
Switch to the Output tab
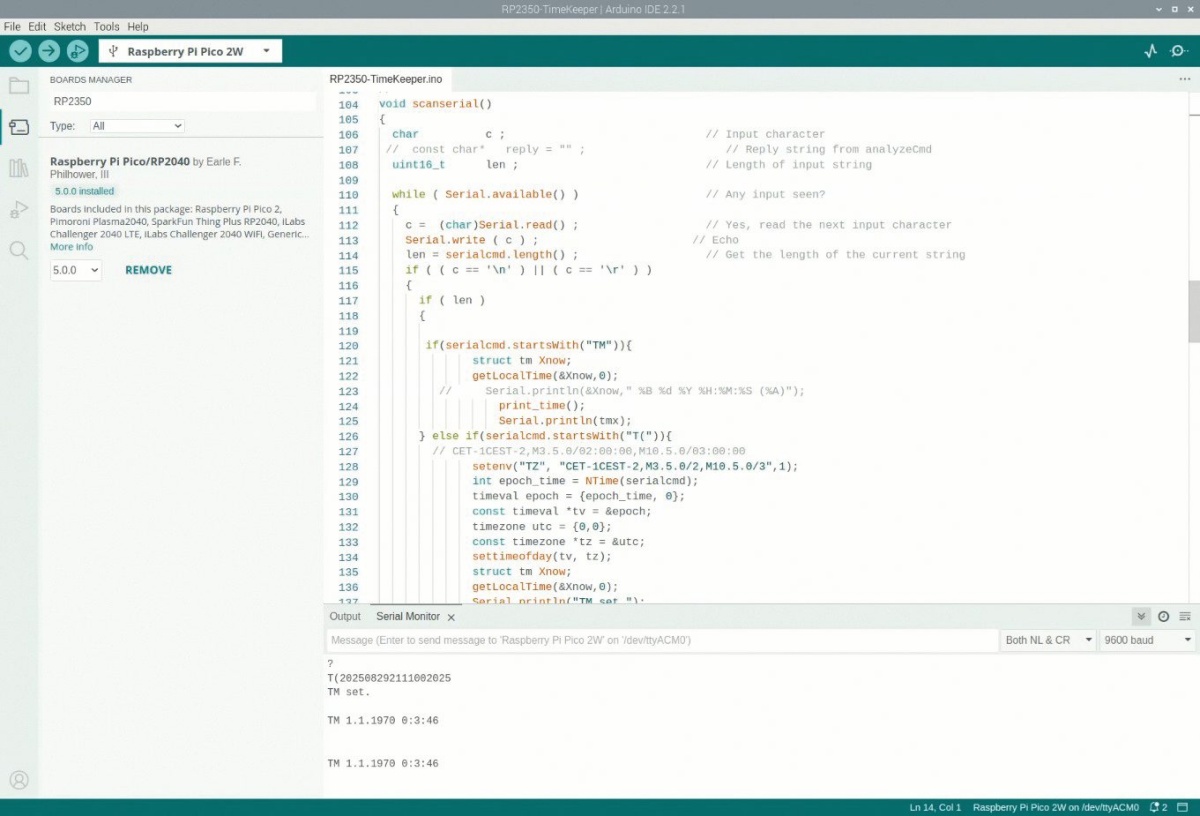pos(345,617)
